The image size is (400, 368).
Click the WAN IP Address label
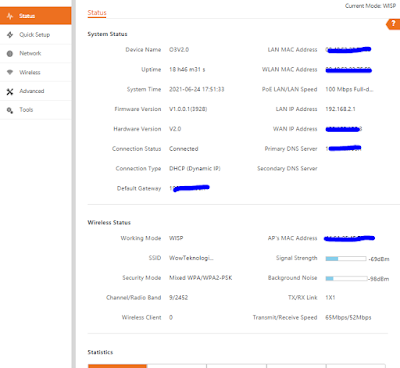(295, 129)
